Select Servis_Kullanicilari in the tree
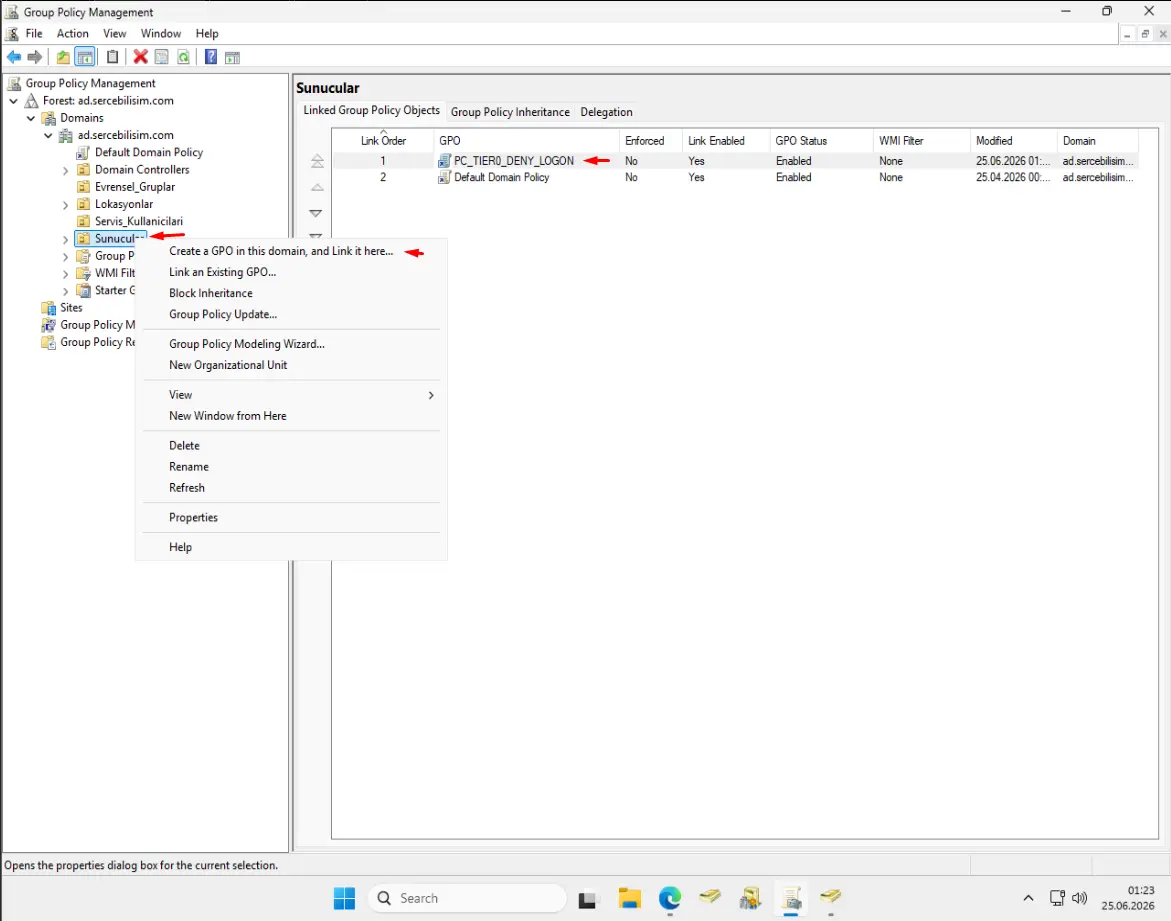The height and width of the screenshot is (921, 1171). click(x=139, y=221)
